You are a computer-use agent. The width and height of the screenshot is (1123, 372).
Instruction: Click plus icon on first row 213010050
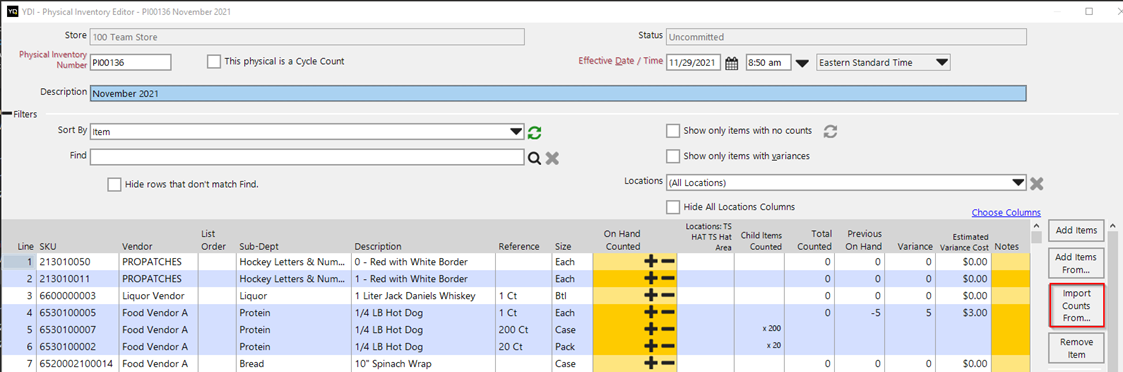click(x=650, y=262)
